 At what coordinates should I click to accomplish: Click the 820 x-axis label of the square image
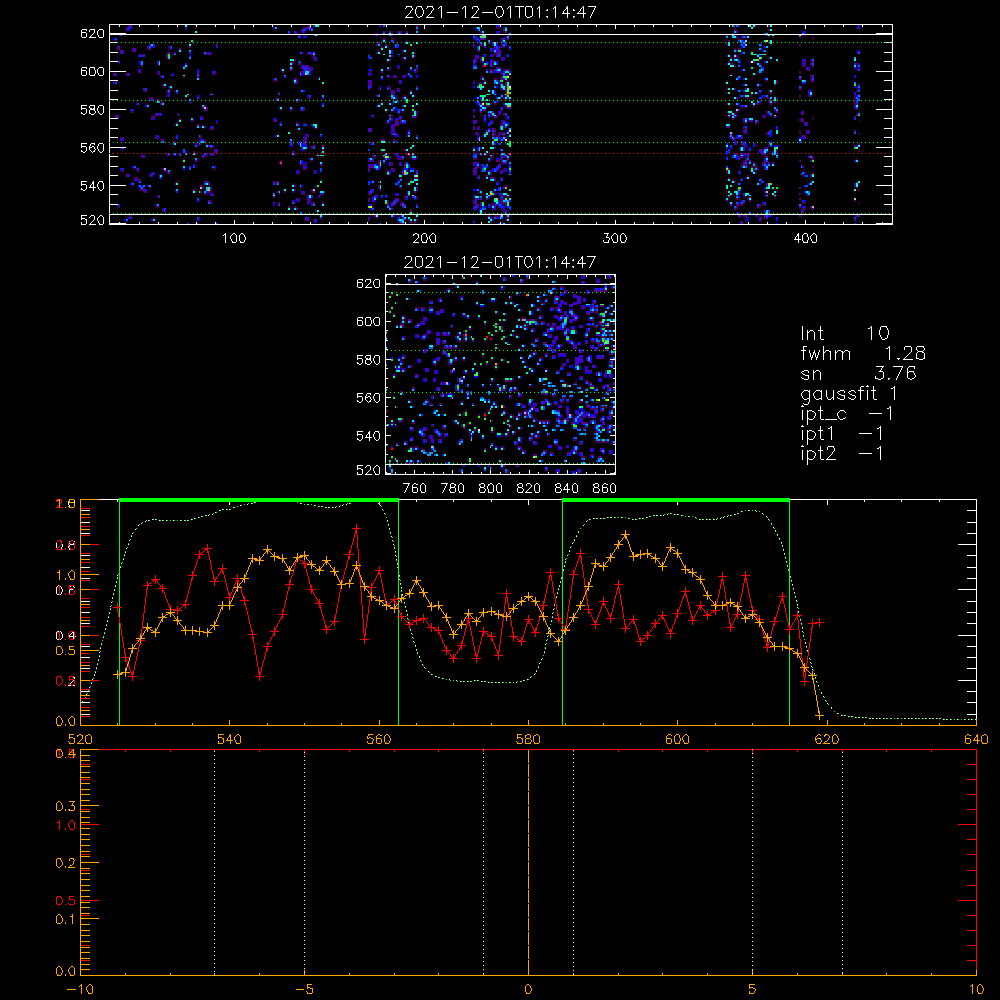pos(528,489)
